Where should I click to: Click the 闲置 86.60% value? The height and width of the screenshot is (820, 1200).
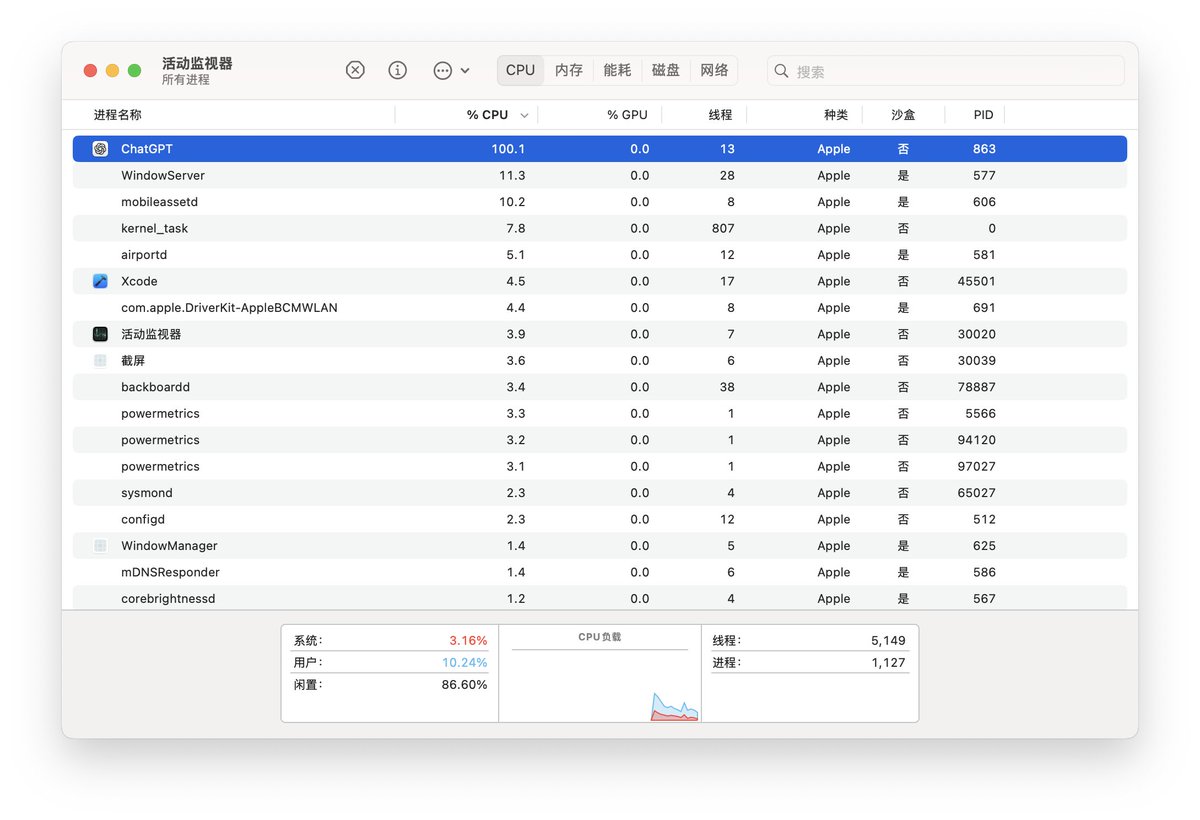point(464,685)
